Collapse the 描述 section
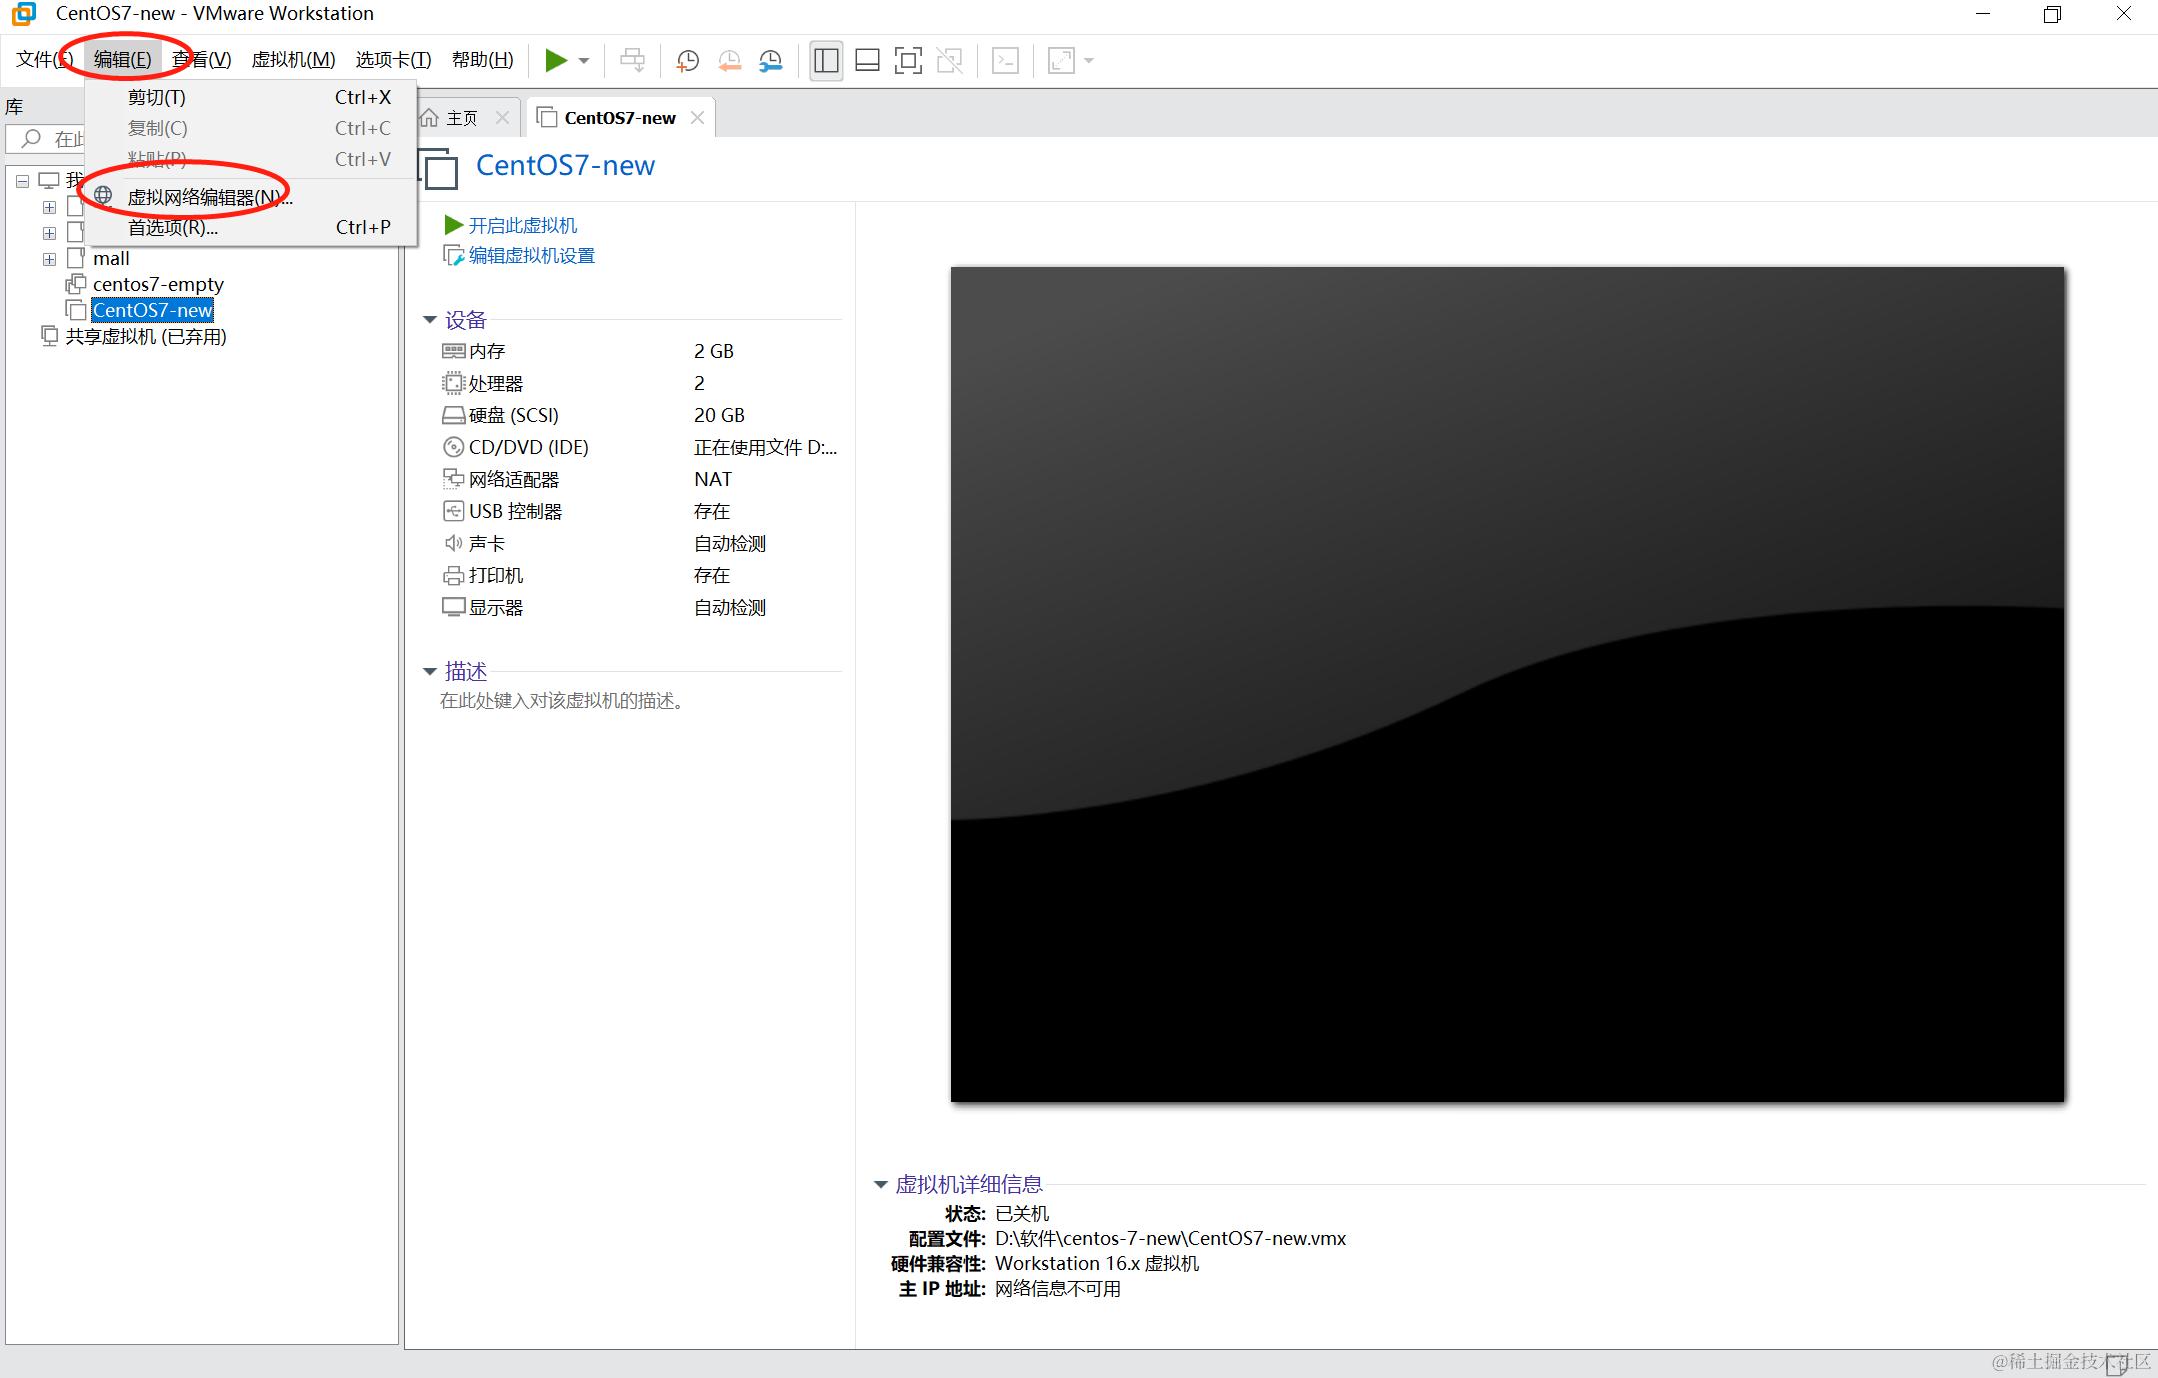This screenshot has height=1378, width=2158. coord(432,671)
